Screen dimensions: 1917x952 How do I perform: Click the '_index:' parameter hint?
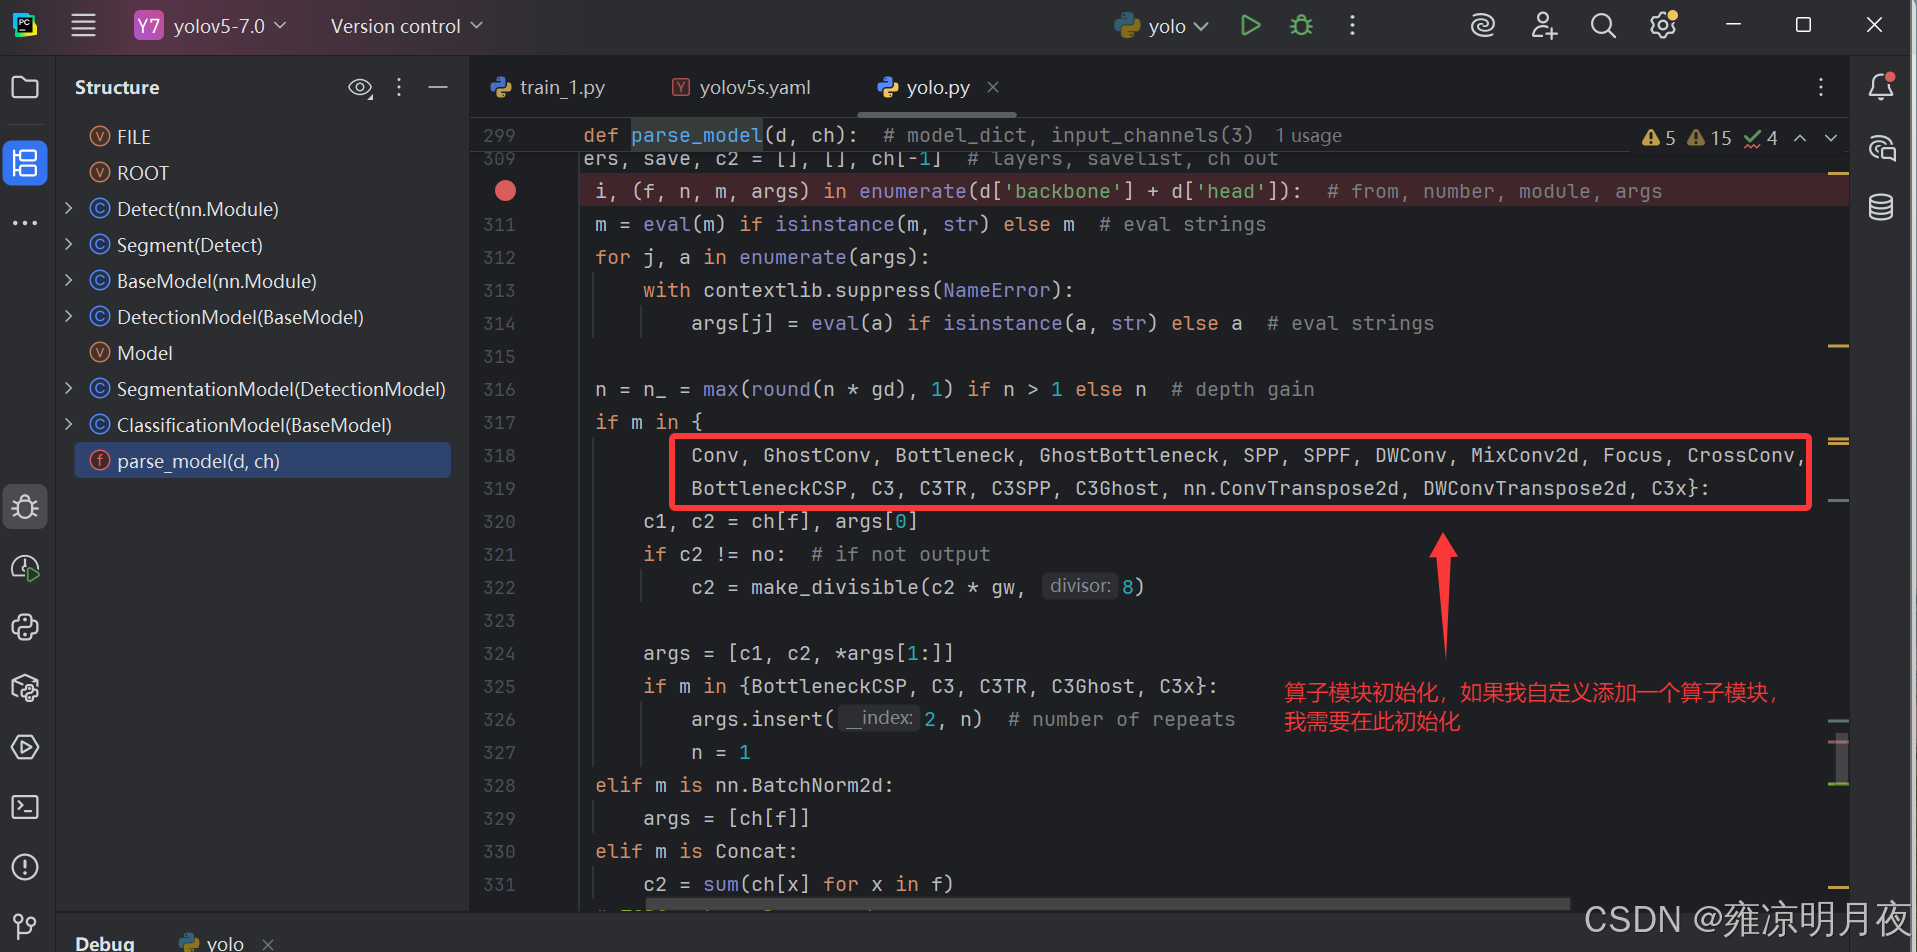(879, 718)
